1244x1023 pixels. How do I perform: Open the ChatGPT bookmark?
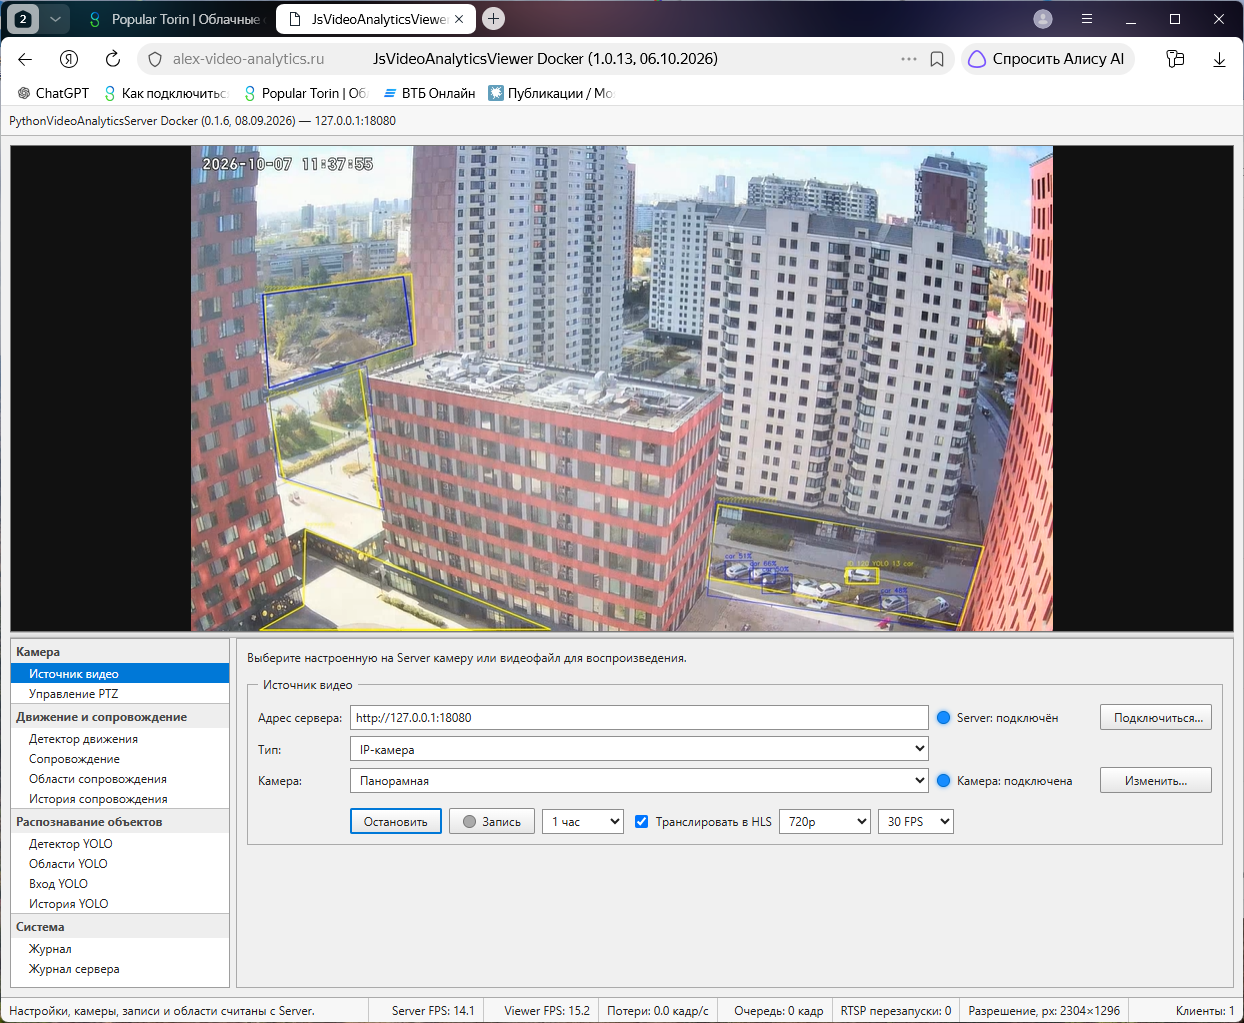[53, 93]
